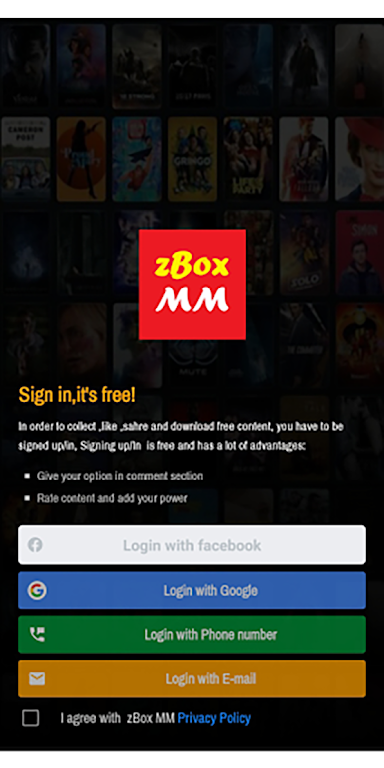
Task: Open the Privacy Policy link
Action: pos(214,718)
